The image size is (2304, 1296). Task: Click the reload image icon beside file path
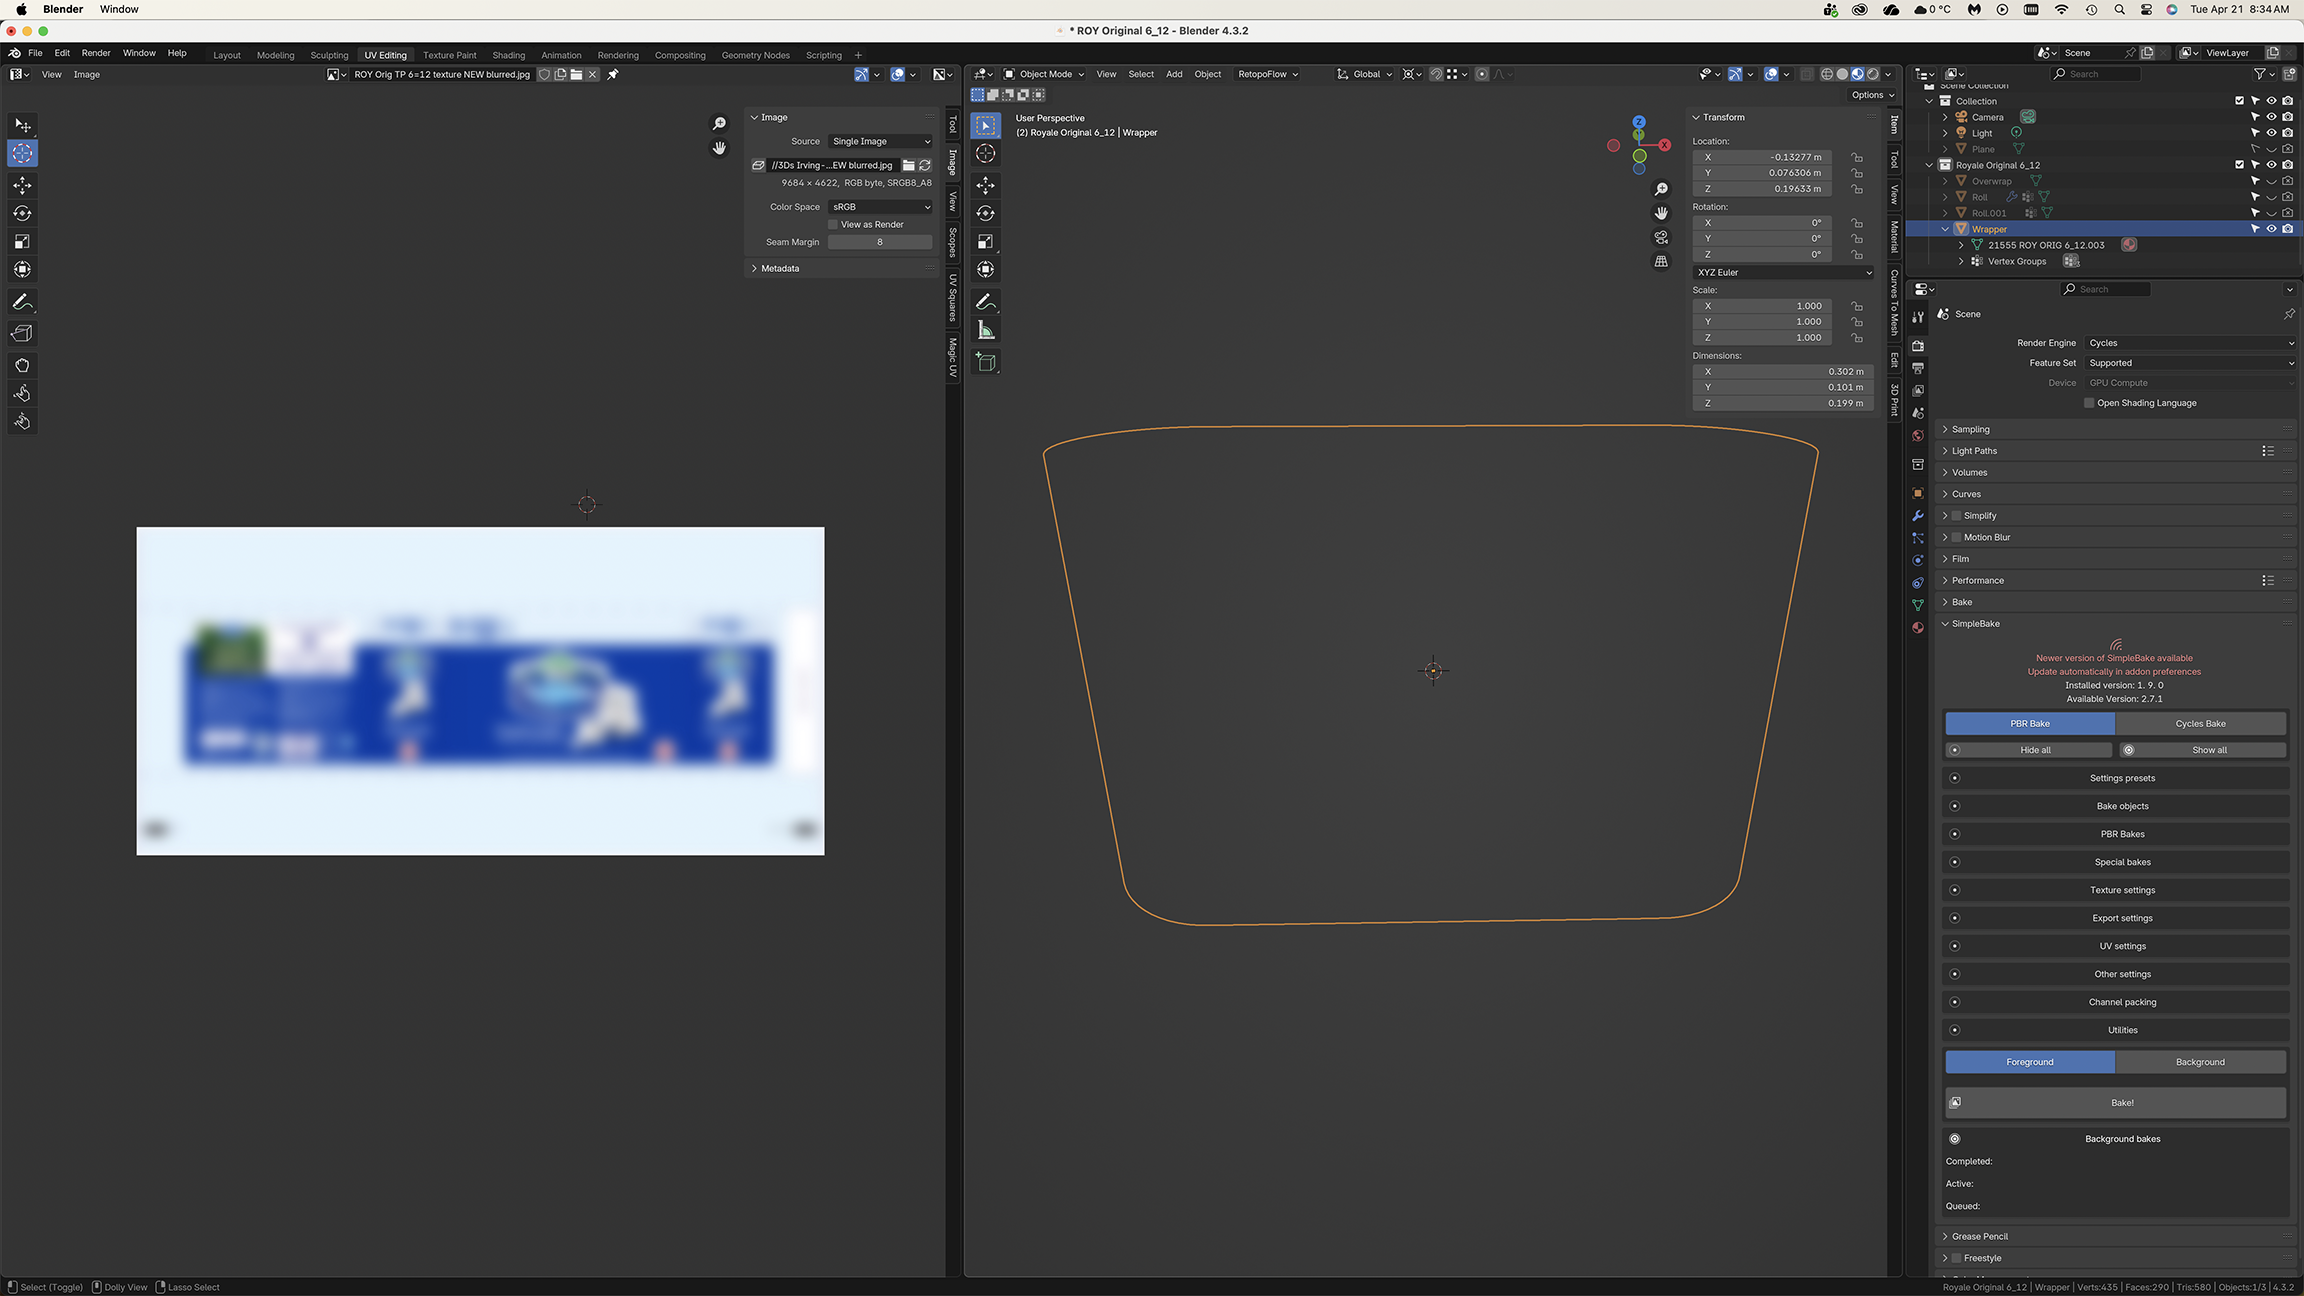[925, 165]
